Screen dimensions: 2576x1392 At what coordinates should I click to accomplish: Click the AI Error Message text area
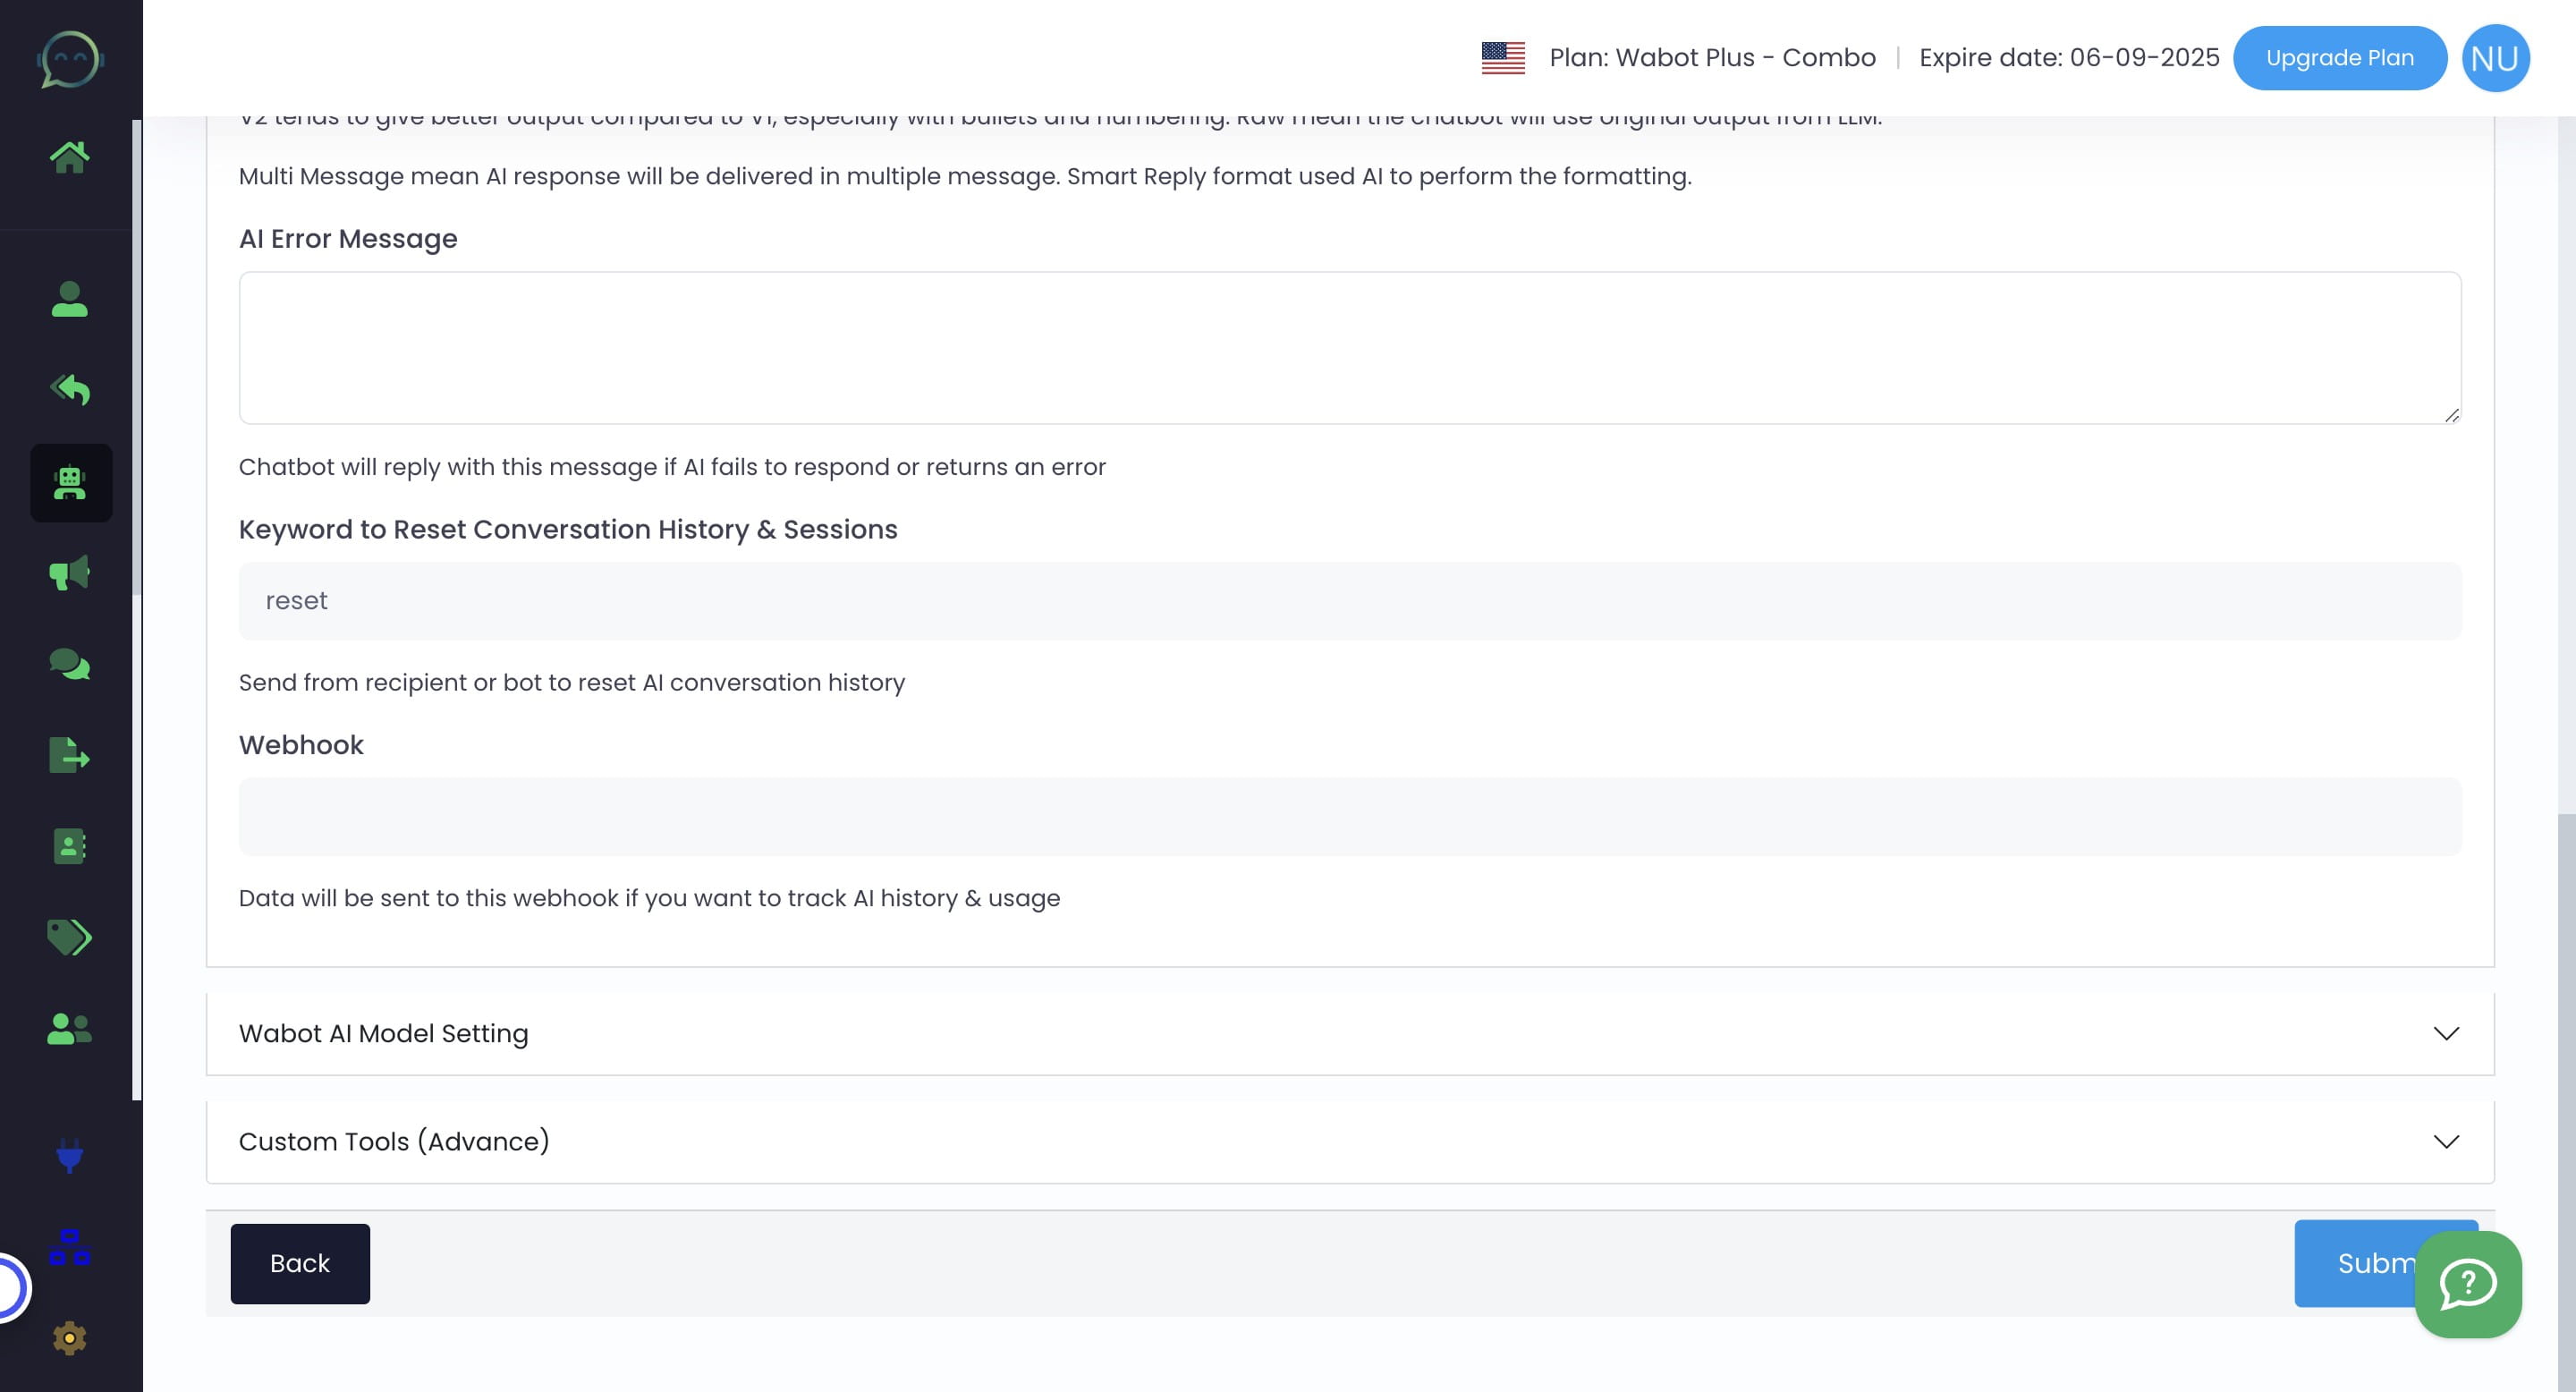point(1350,347)
